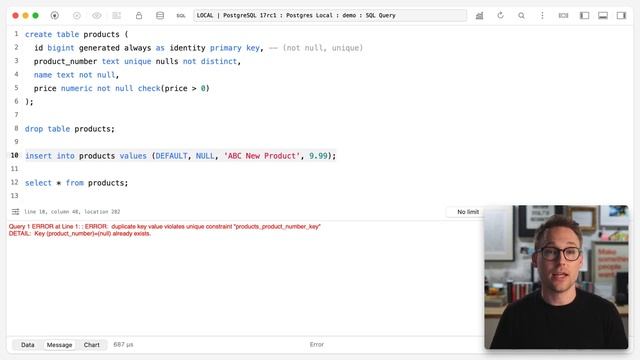Switch to the Data tab

click(27, 345)
